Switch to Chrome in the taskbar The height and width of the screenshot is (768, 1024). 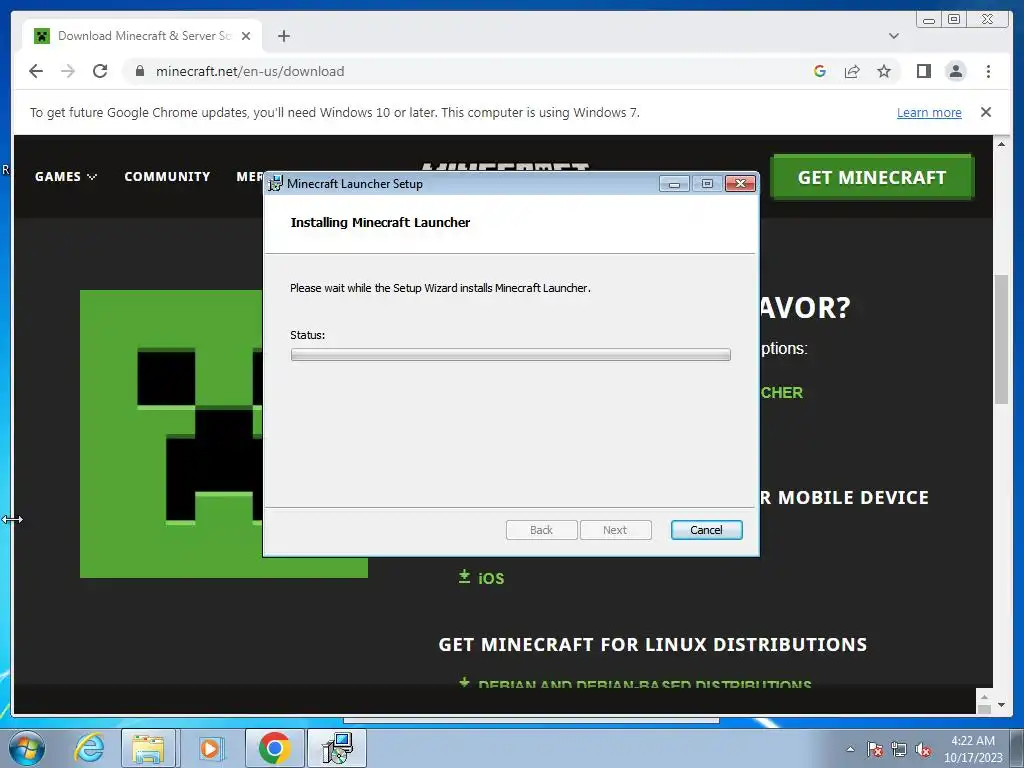tap(274, 748)
